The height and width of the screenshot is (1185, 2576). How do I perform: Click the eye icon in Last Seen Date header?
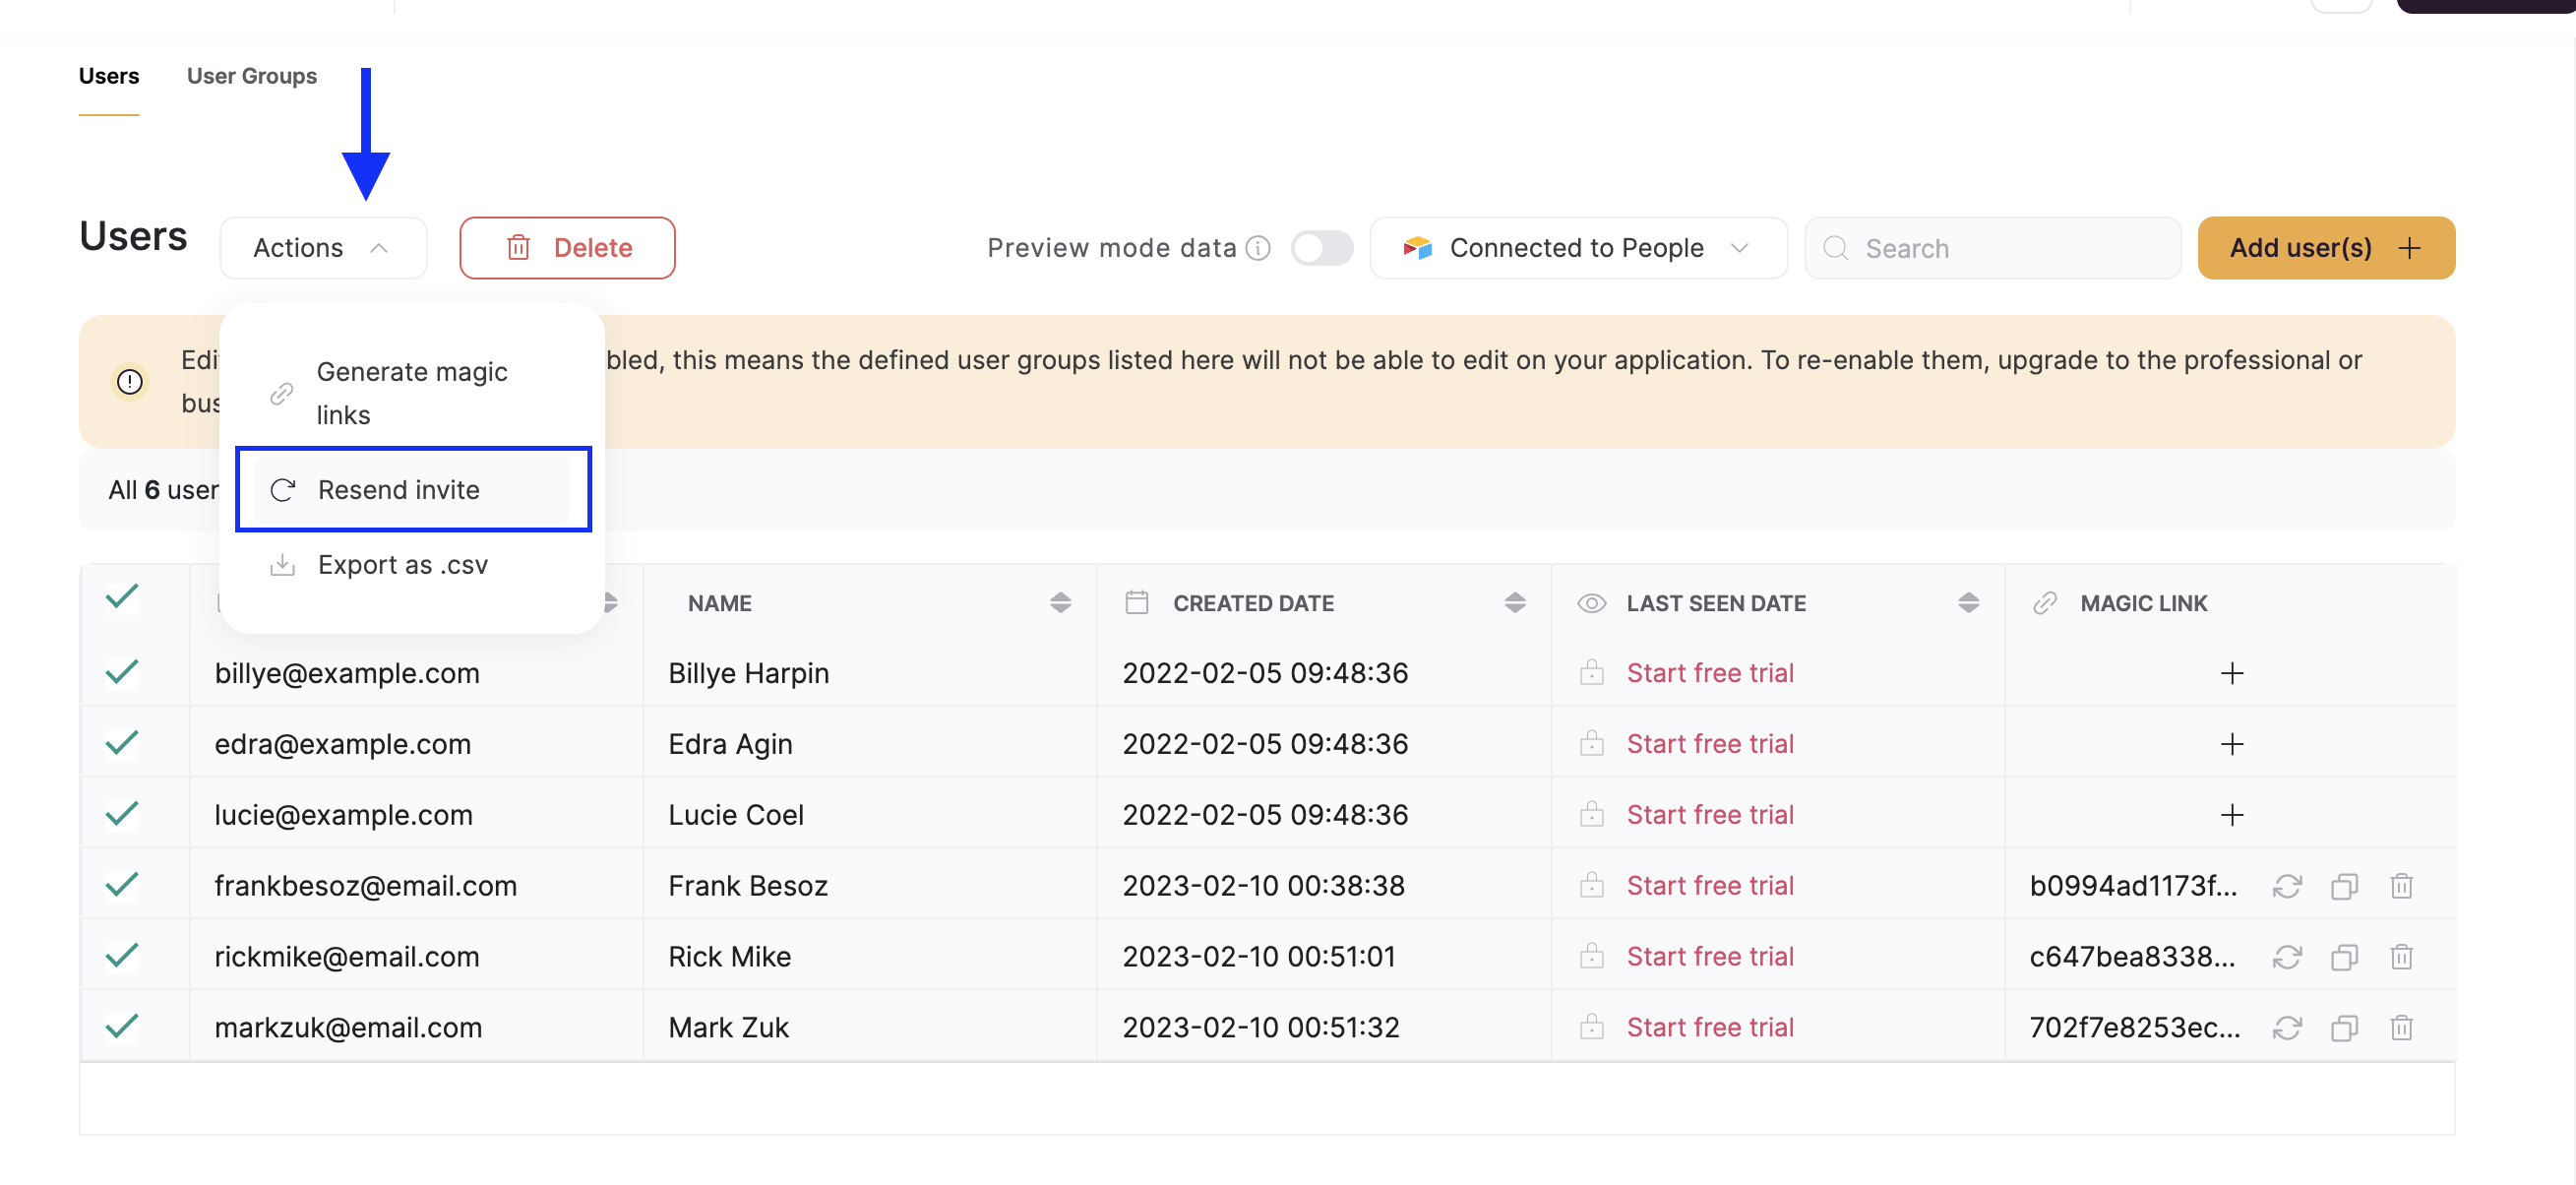(1590, 603)
